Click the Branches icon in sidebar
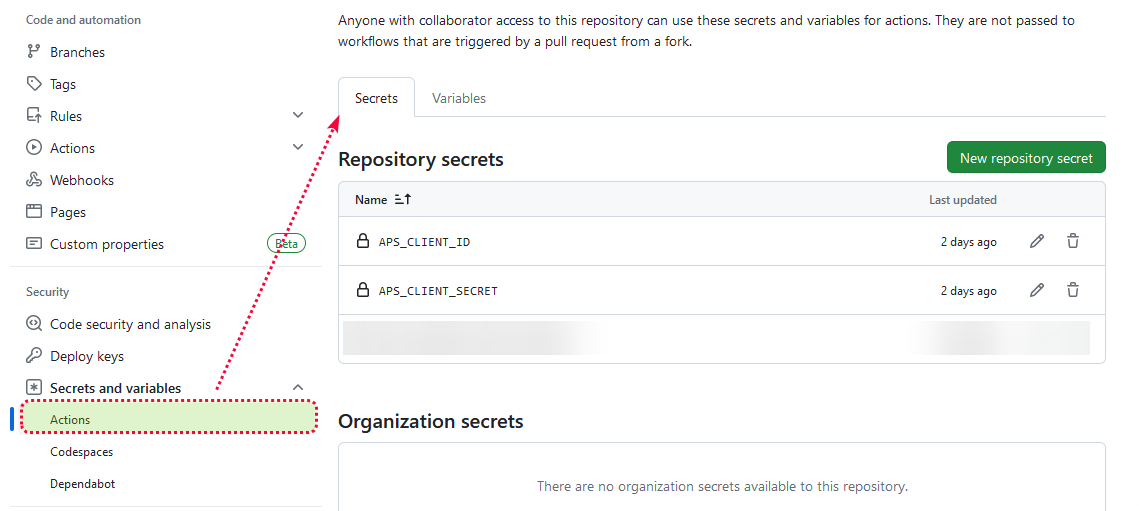 pyautogui.click(x=34, y=52)
